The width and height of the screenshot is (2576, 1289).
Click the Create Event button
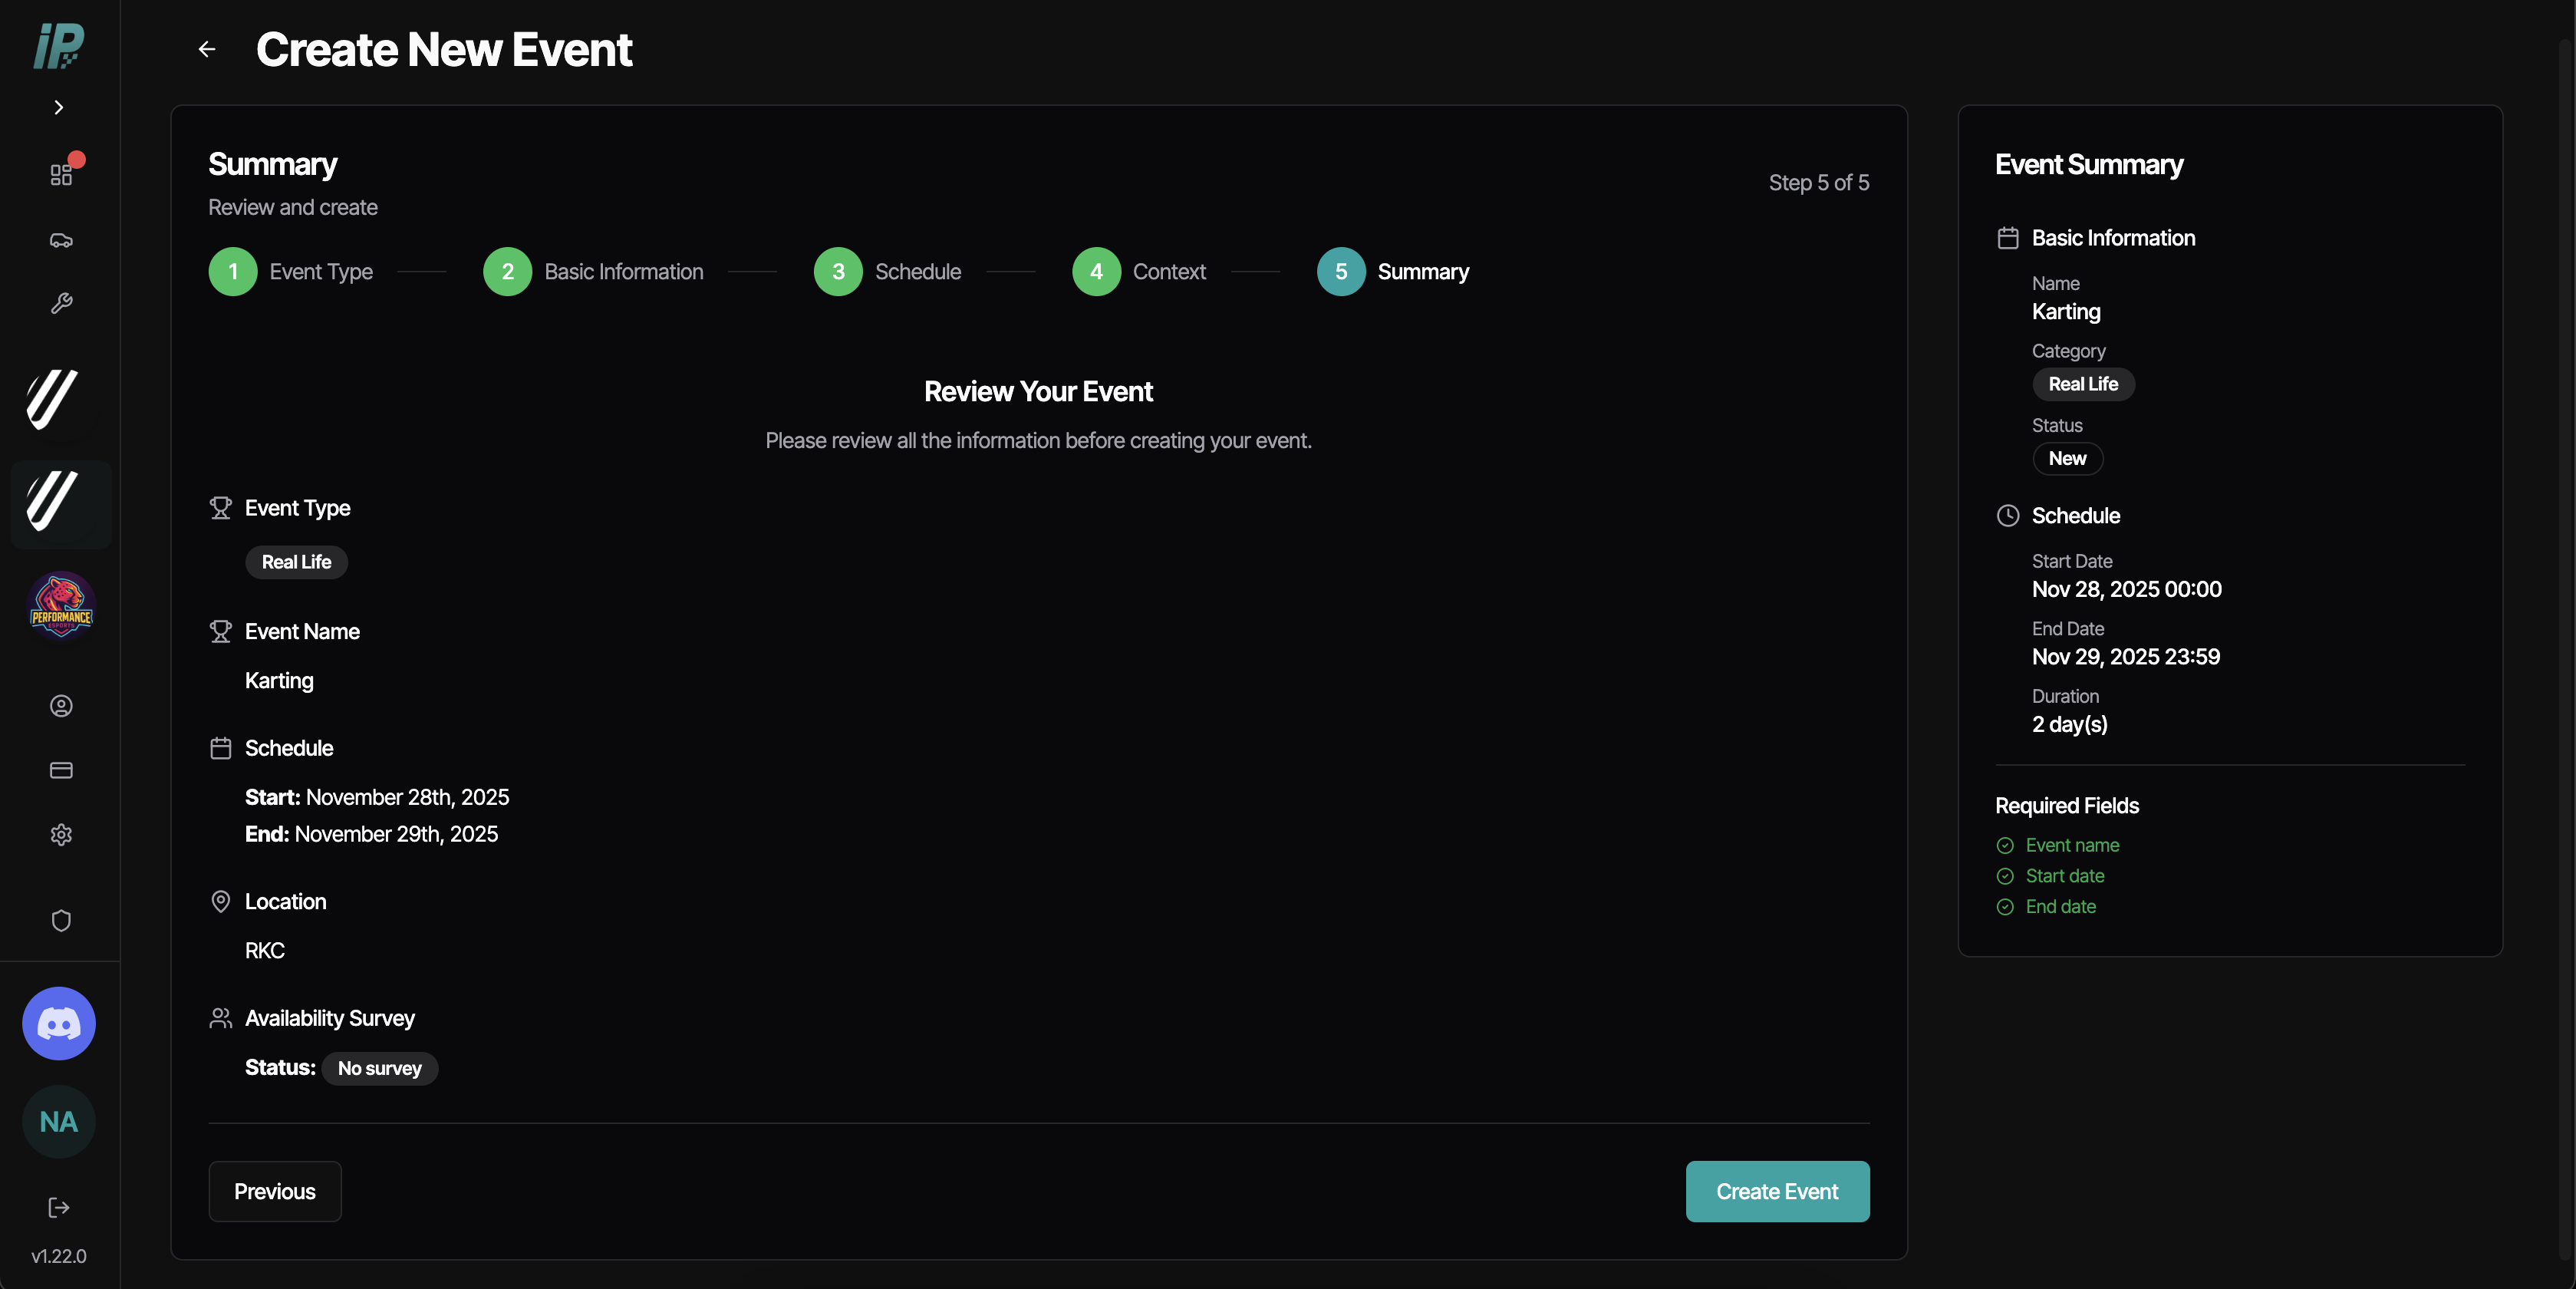point(1777,1191)
